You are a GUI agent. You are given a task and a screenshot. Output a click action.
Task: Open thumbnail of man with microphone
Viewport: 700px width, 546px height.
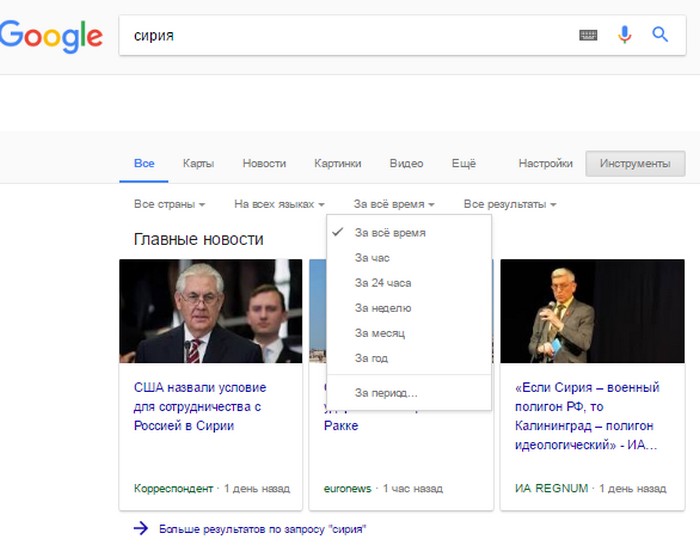click(591, 311)
